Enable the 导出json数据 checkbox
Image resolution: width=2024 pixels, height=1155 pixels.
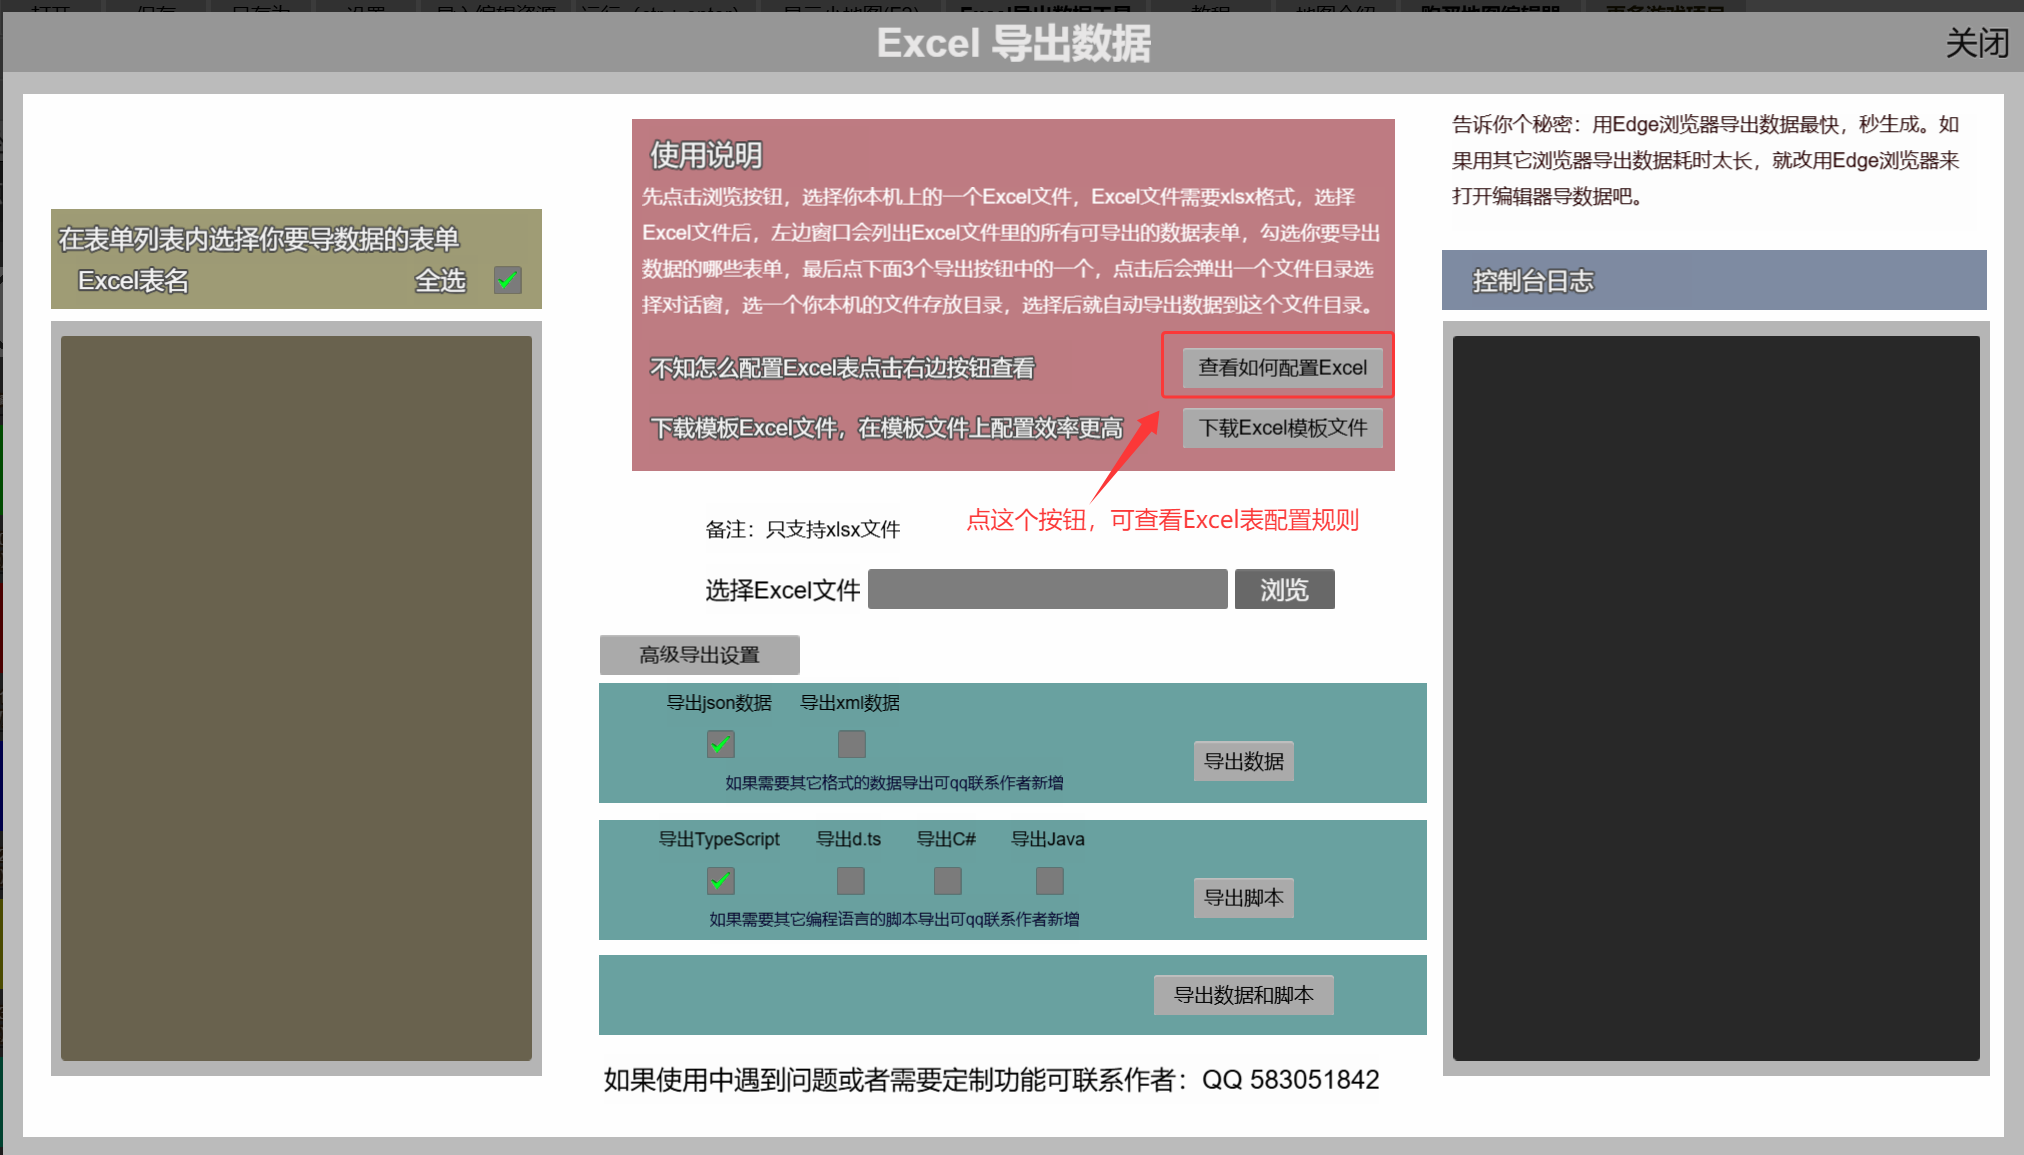(720, 744)
